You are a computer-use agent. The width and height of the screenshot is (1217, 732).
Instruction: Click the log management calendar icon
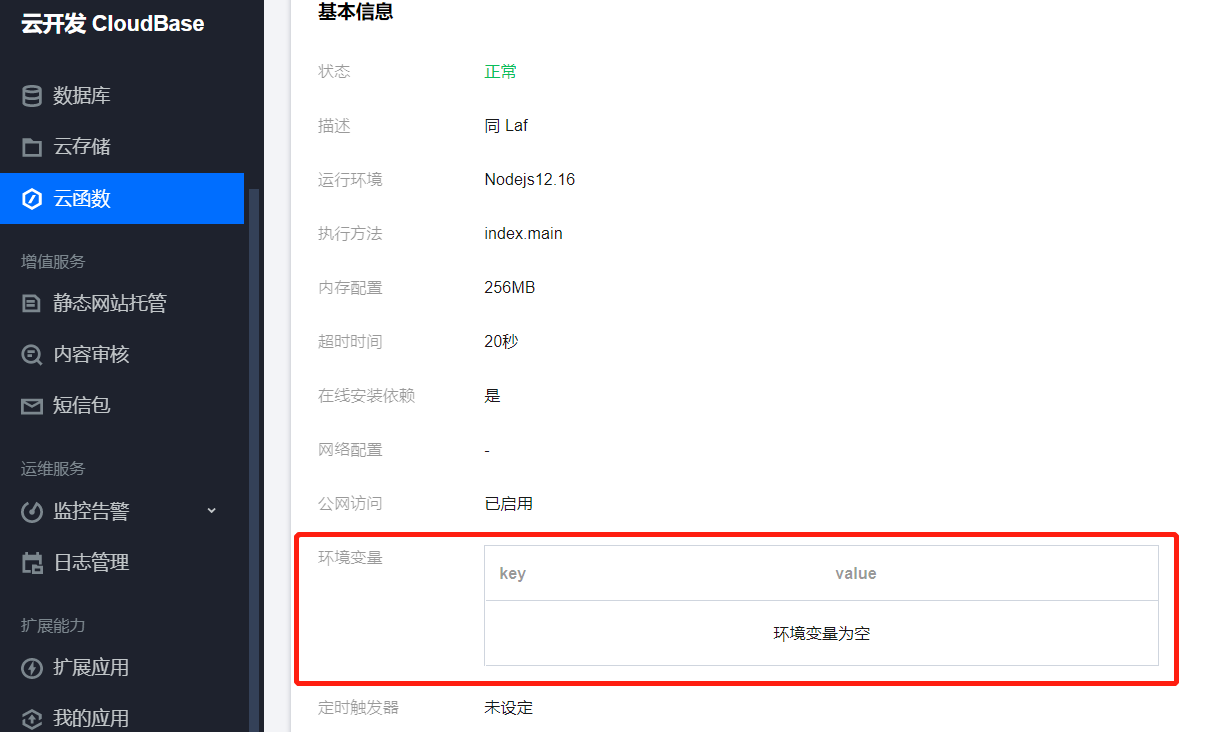(x=32, y=562)
